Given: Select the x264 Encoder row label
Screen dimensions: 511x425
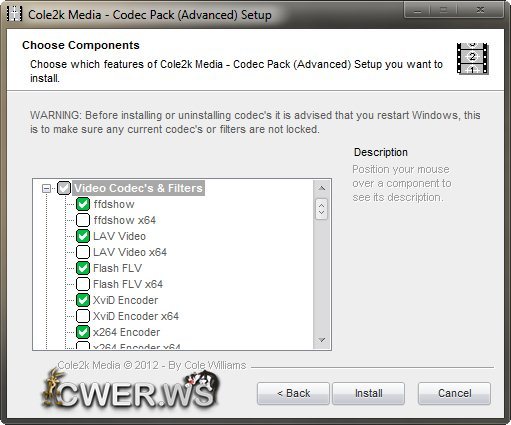Looking at the screenshot, I should pyautogui.click(x=126, y=332).
